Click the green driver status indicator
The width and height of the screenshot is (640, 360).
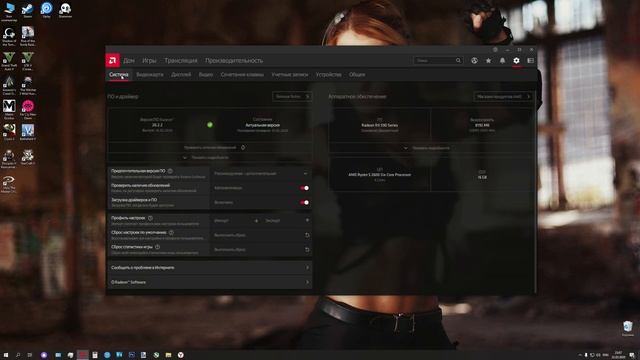point(210,124)
